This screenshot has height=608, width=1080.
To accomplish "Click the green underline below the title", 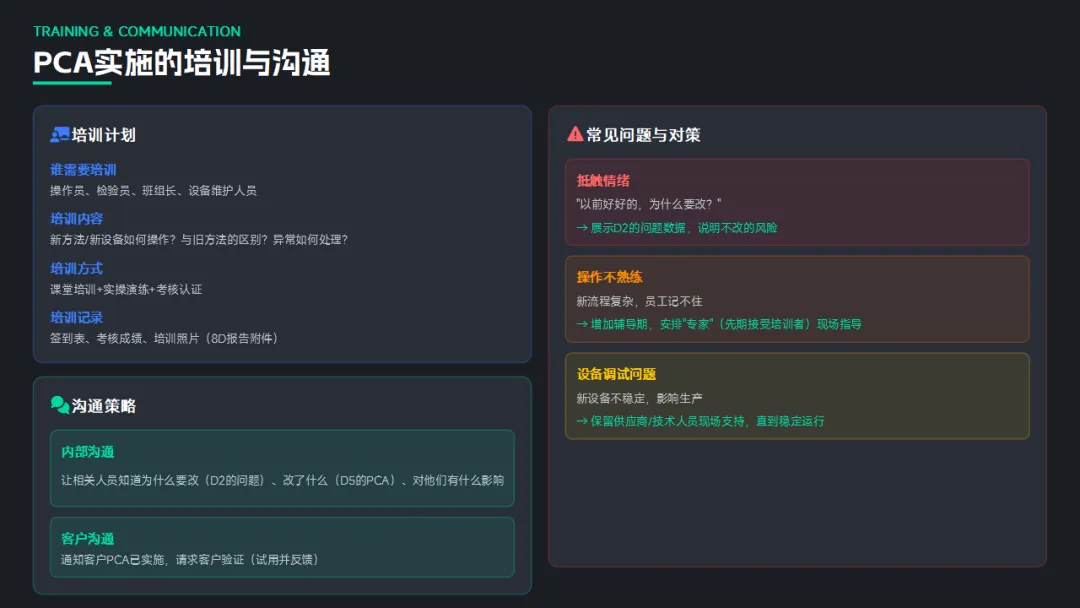I will (x=72, y=83).
